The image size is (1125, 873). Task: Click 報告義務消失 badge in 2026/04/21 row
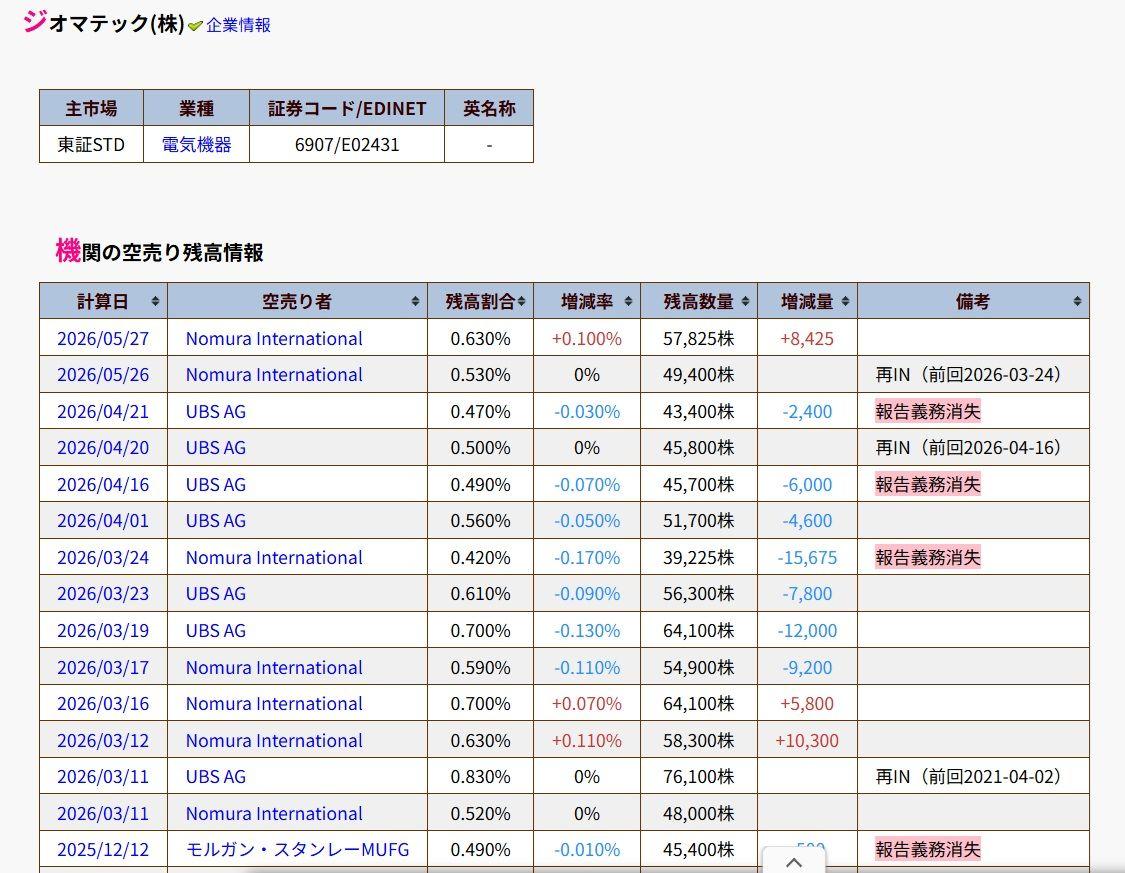(x=928, y=412)
